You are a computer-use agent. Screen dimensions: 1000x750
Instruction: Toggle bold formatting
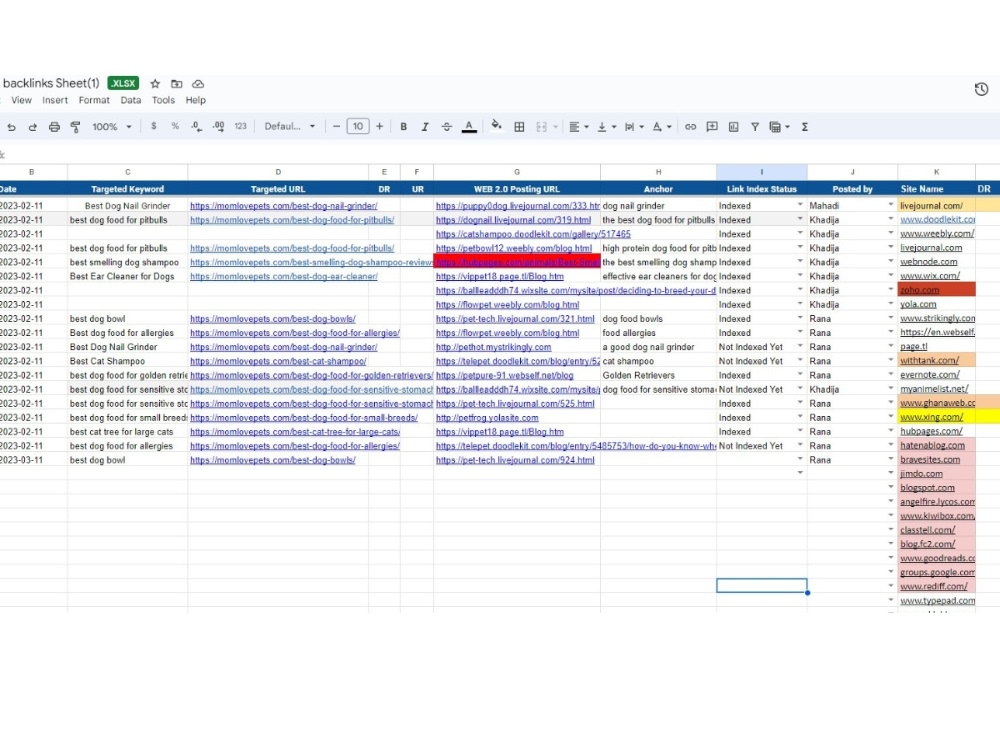(x=404, y=127)
